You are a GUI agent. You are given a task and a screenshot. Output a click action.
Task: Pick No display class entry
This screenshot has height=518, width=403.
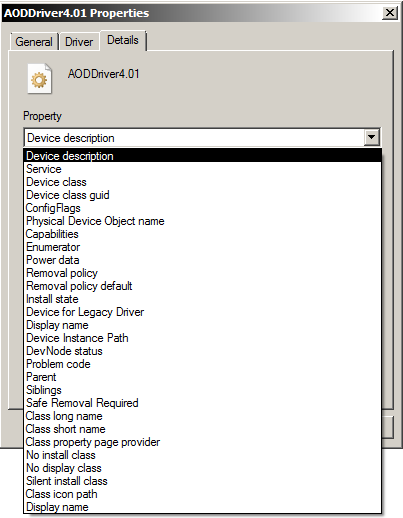[203, 468]
